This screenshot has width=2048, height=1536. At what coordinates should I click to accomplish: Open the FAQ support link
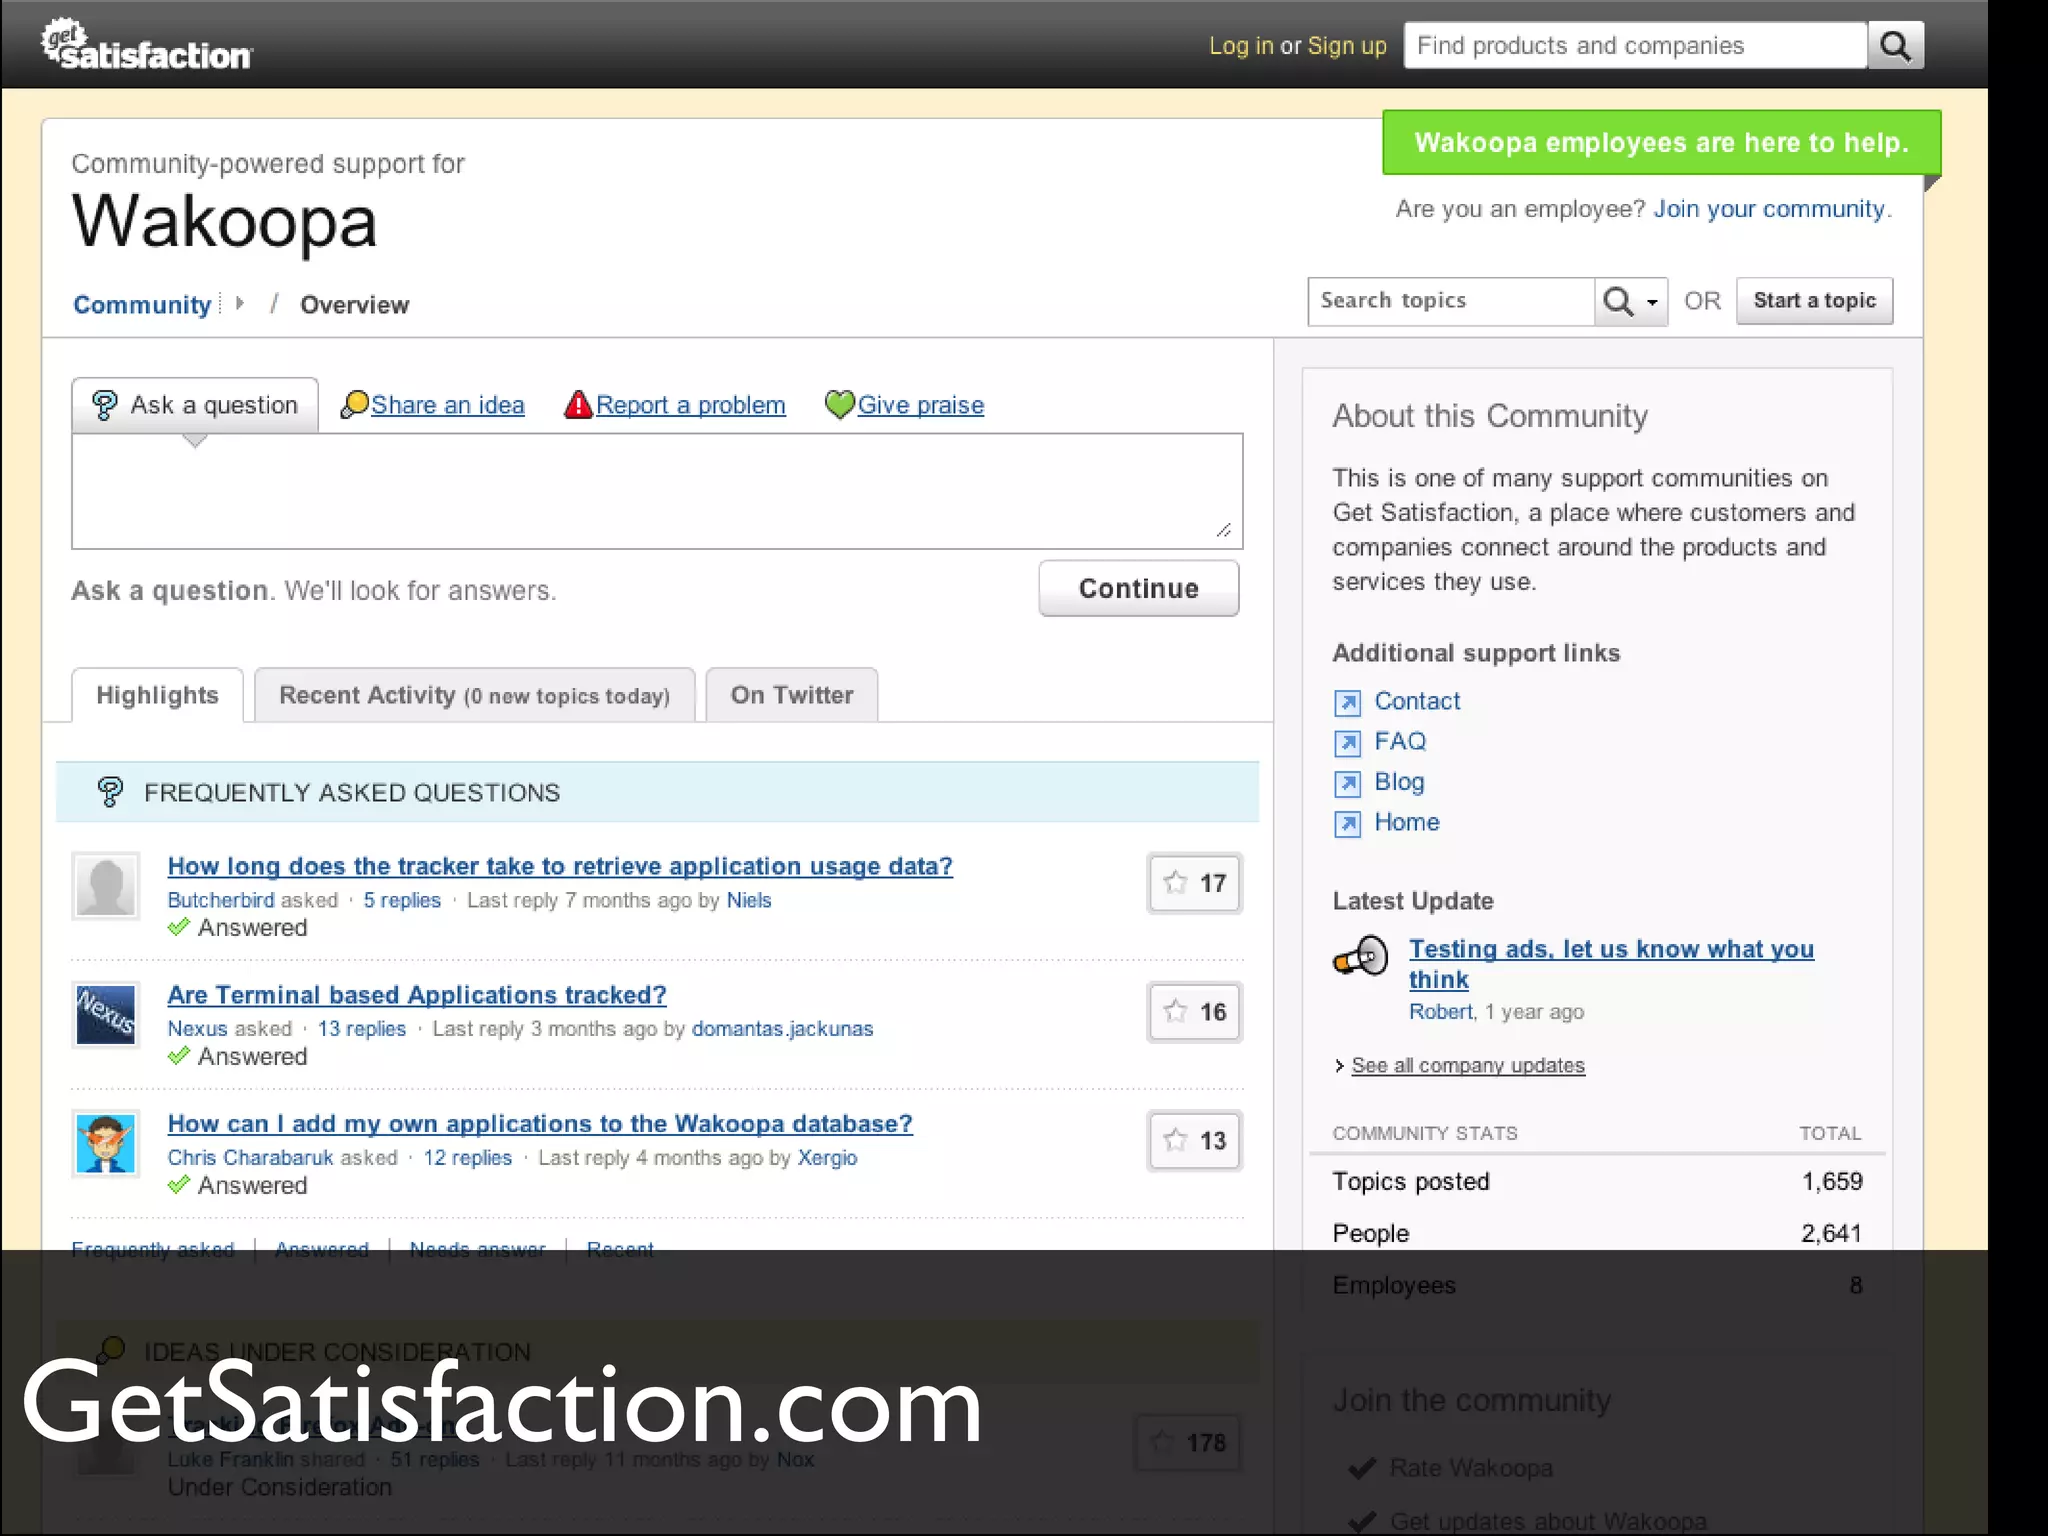tap(1400, 741)
